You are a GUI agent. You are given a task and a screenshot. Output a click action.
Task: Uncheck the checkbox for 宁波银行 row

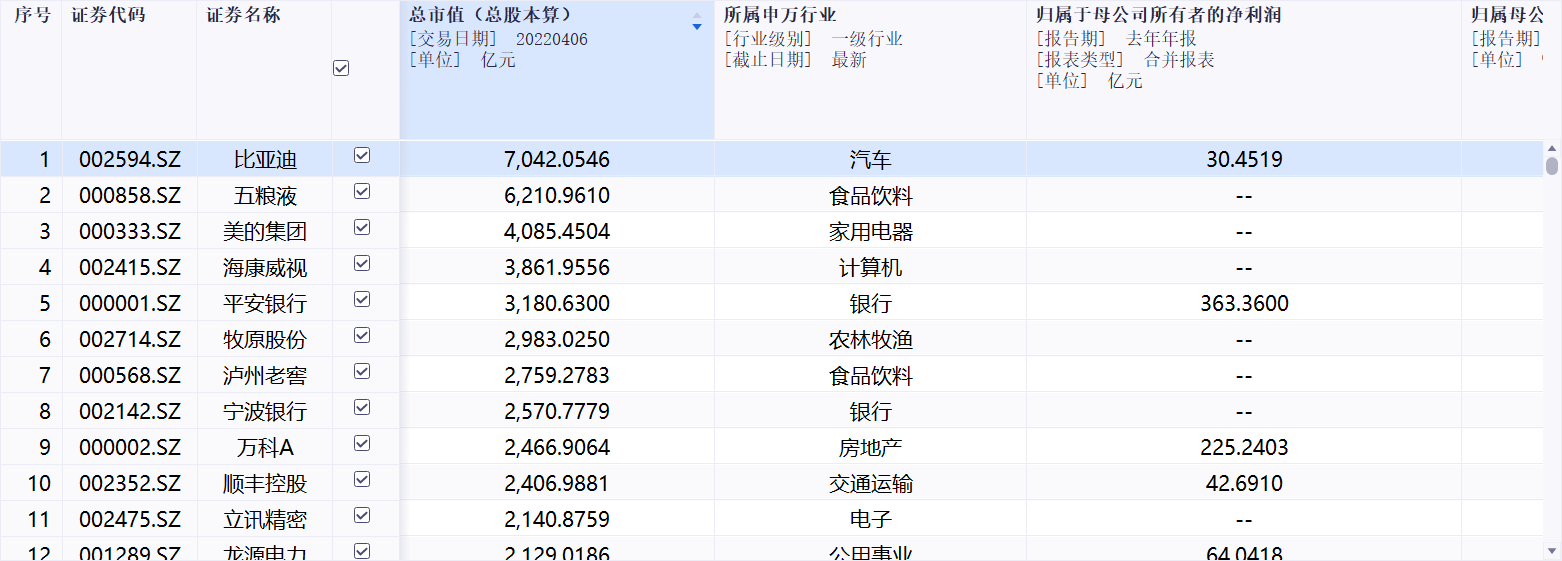click(x=362, y=407)
